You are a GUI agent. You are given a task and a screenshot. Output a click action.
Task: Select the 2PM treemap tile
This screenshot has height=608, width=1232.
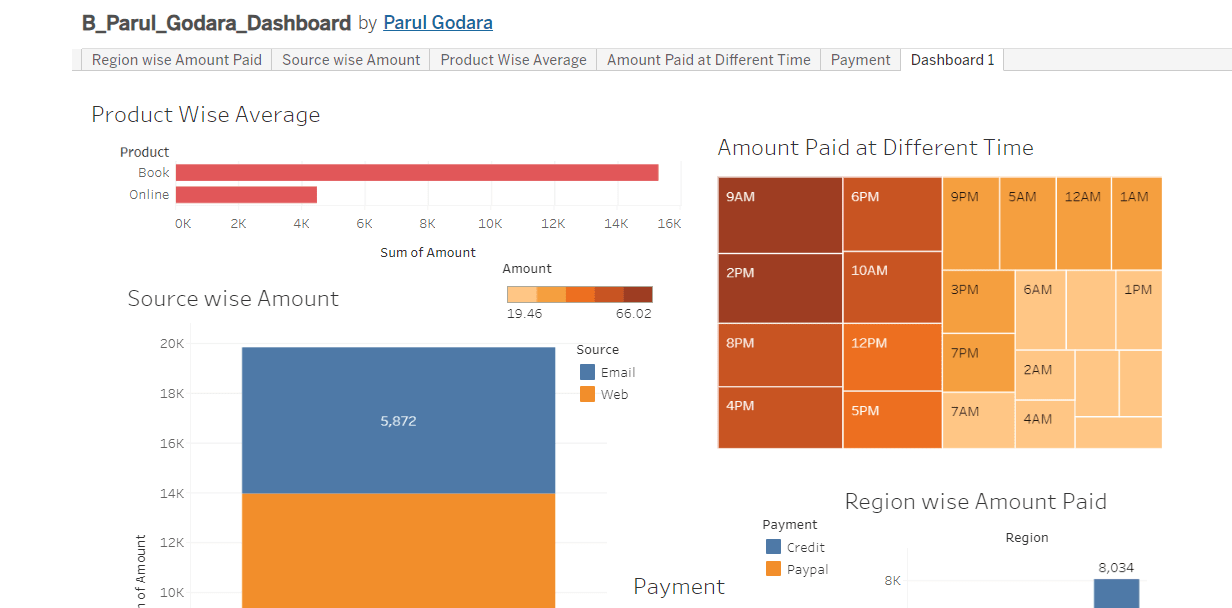tap(780, 288)
